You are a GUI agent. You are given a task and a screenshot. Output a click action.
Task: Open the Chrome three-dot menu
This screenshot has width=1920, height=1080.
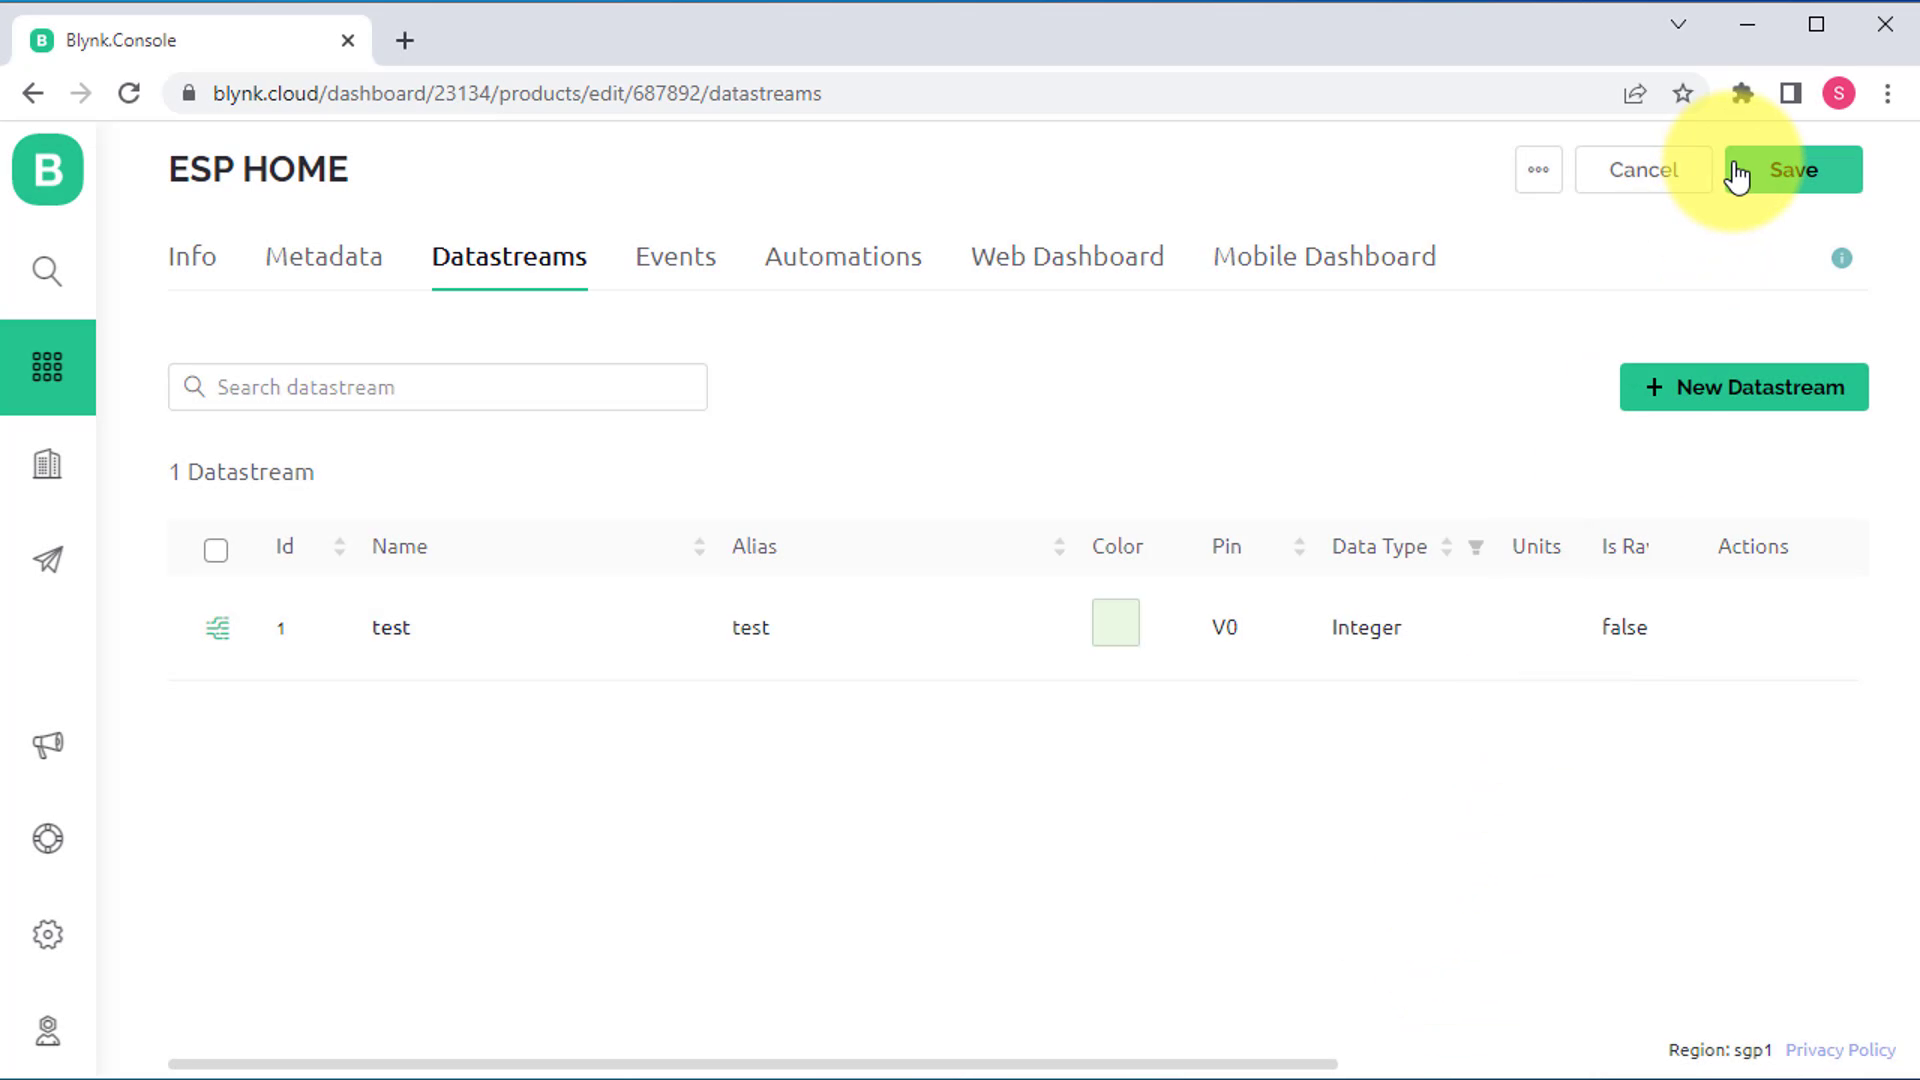pos(1887,93)
